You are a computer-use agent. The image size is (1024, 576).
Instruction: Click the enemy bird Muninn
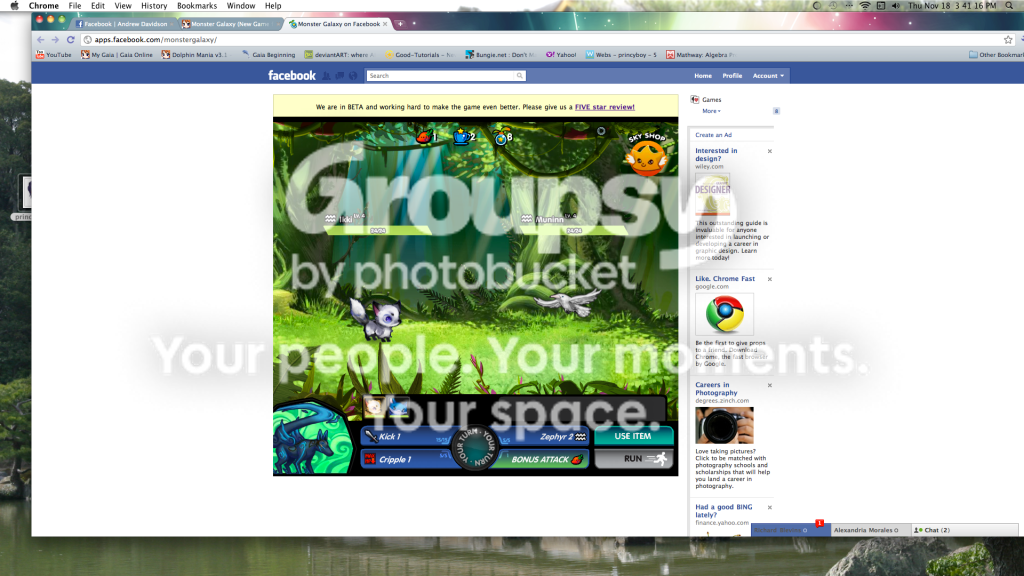566,302
